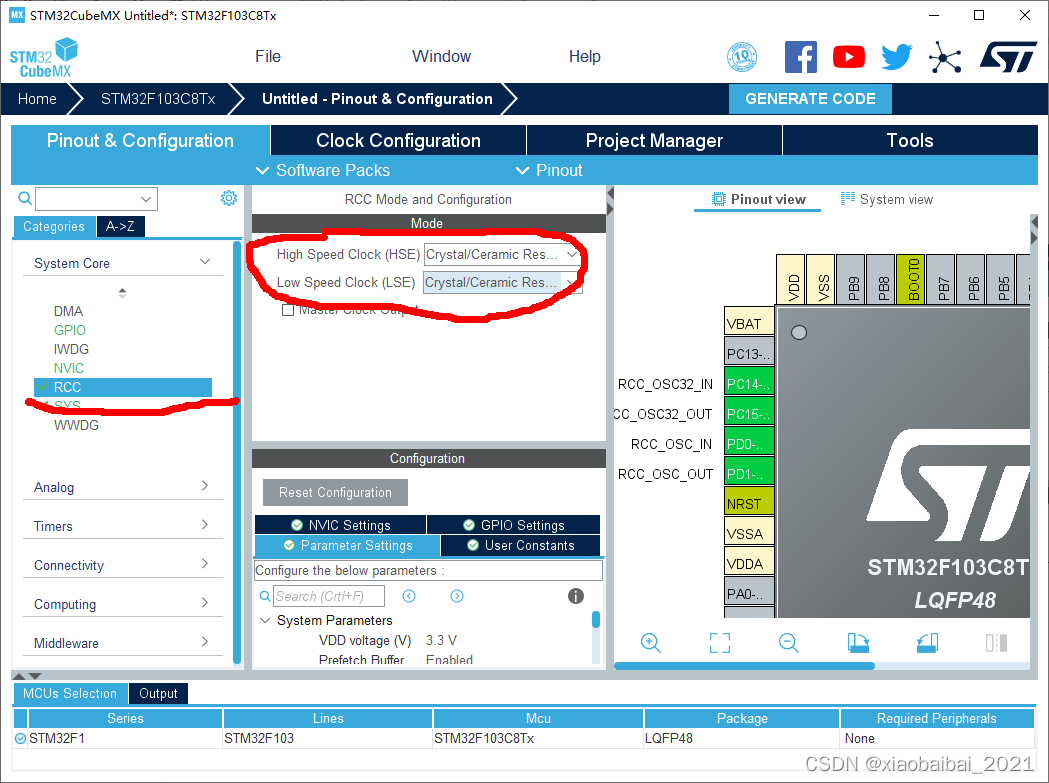Zoom in on the pinout view
Image resolution: width=1049 pixels, height=783 pixels.
pos(650,643)
